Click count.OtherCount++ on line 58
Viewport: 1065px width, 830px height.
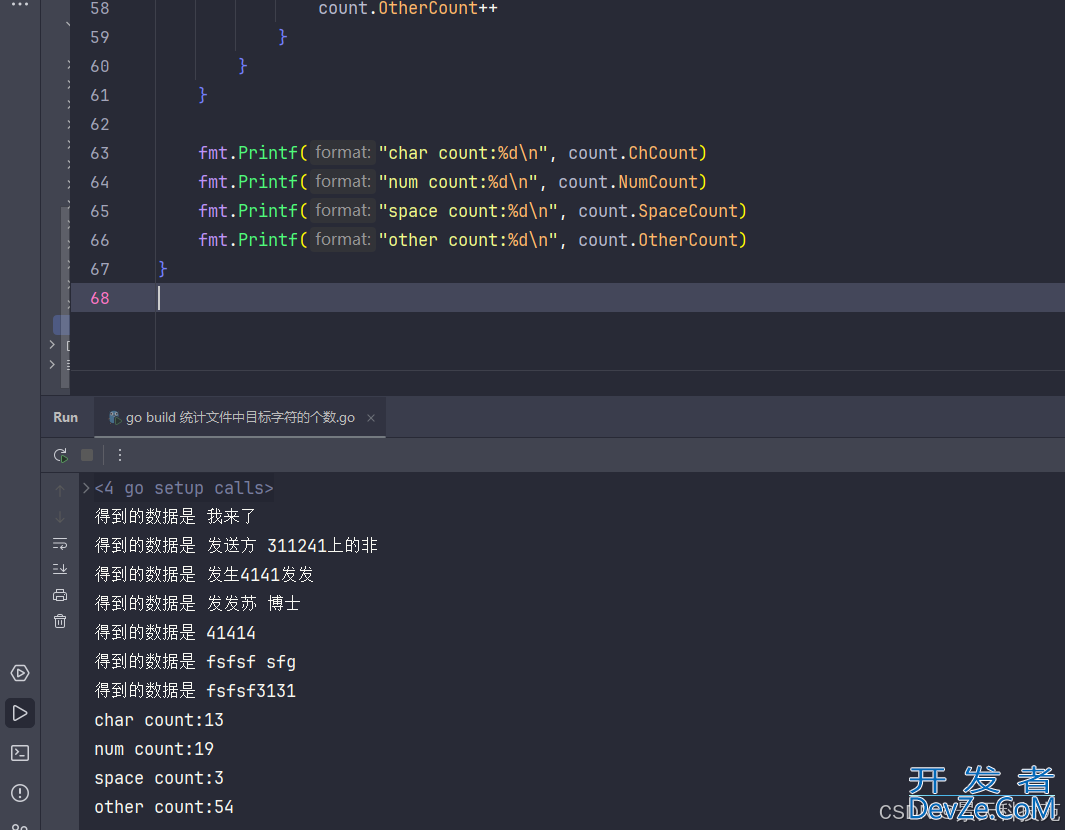408,8
